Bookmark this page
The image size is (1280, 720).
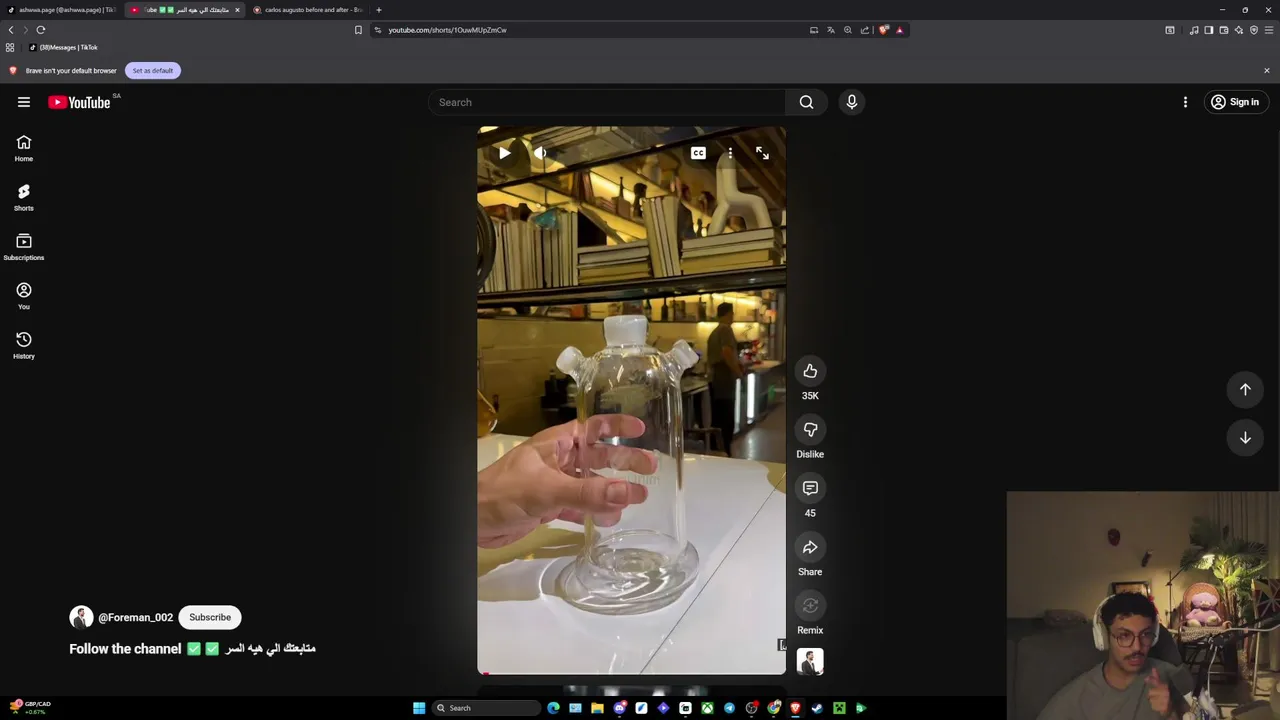point(358,30)
